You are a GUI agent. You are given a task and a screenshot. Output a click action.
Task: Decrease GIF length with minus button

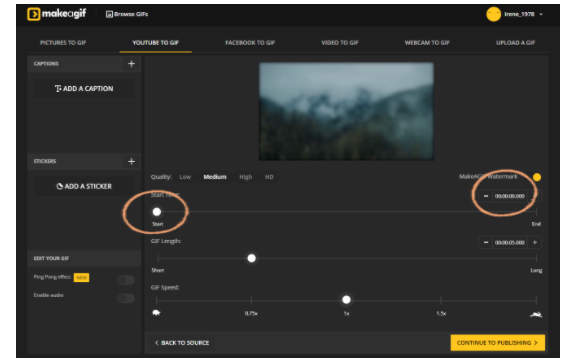486,242
